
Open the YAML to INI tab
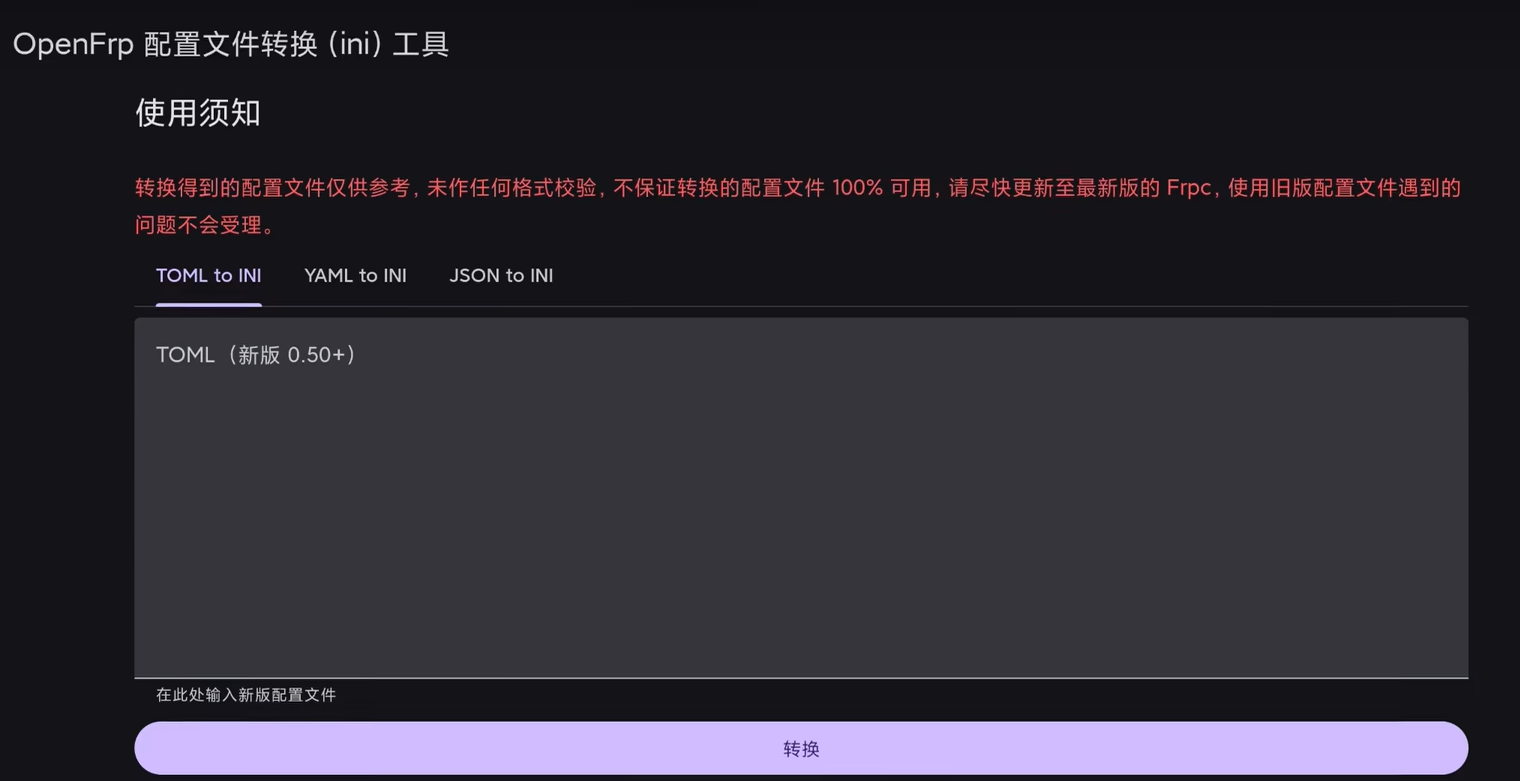355,276
